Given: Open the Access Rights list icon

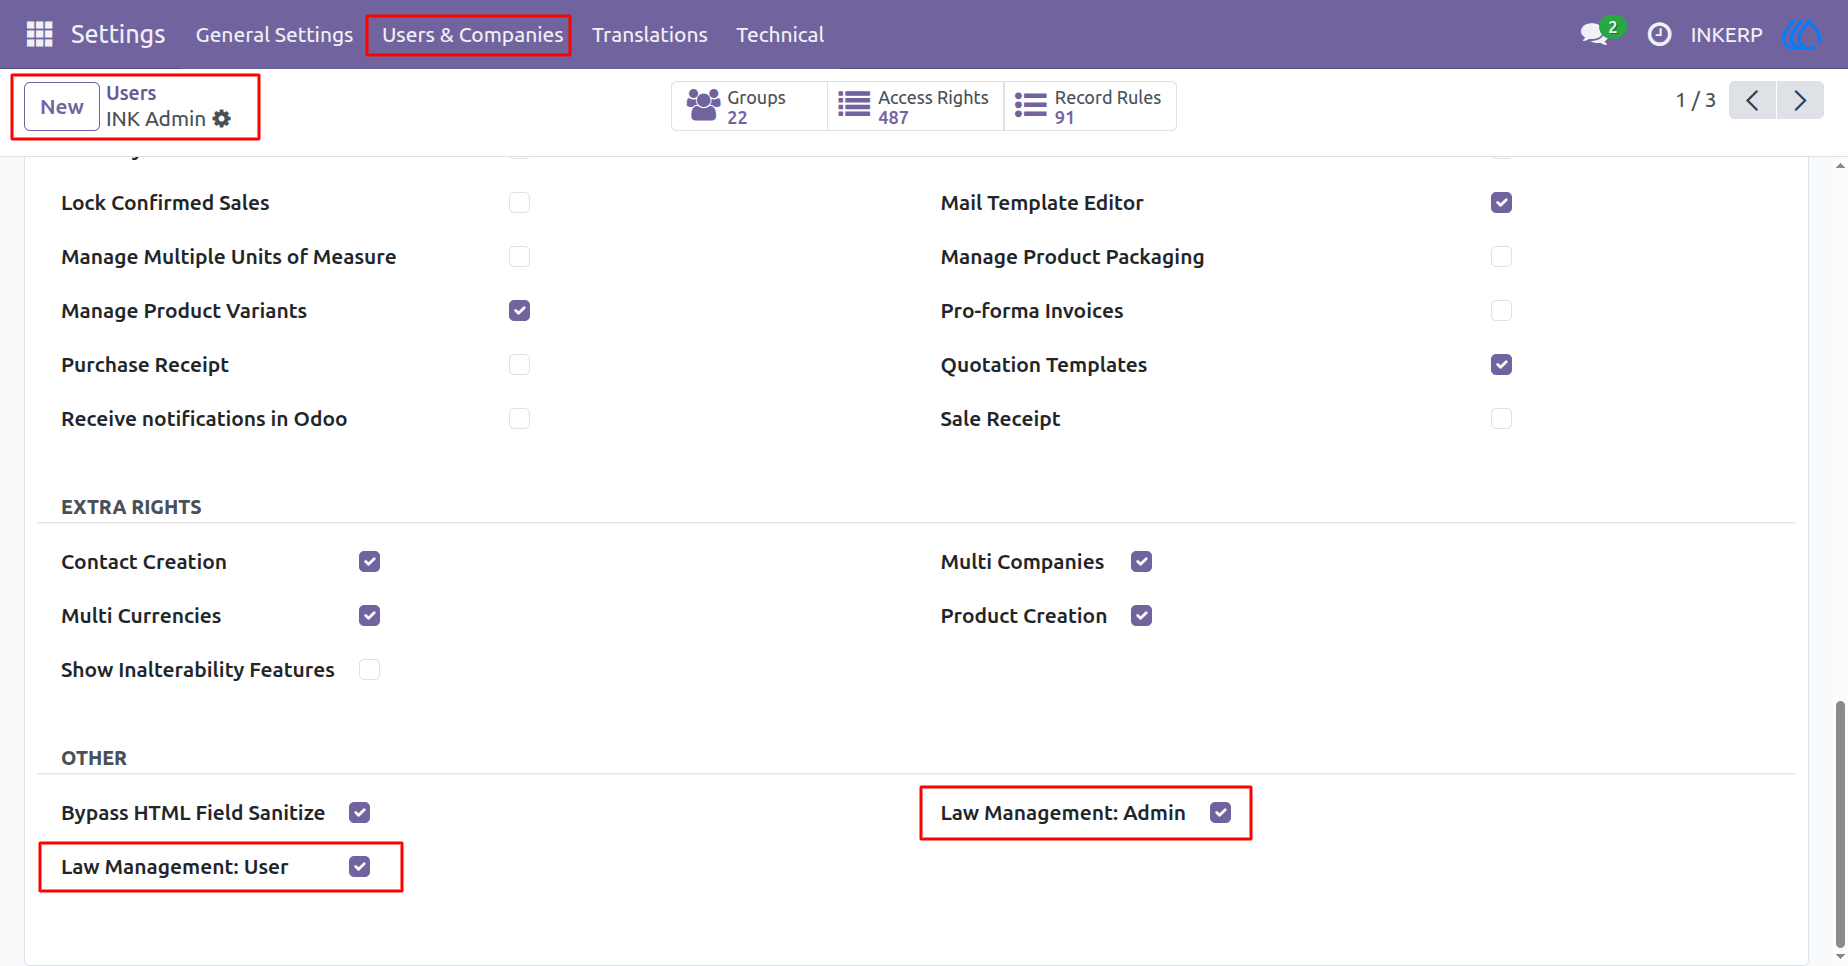Looking at the screenshot, I should click(x=853, y=104).
